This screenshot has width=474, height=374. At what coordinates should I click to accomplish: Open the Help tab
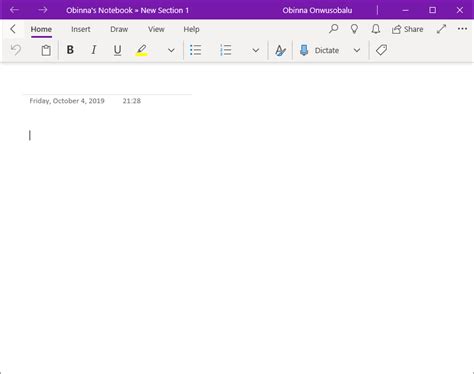[x=191, y=29]
